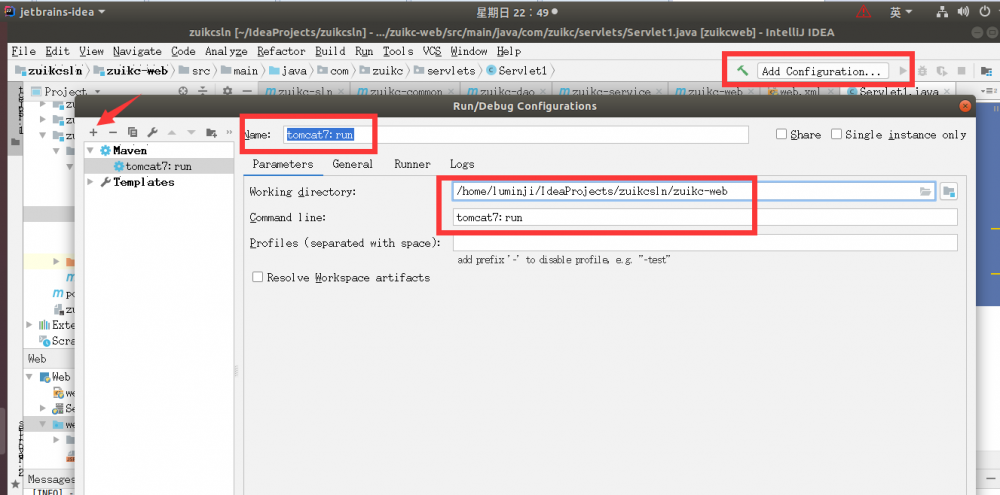Click the Profiles input field
This screenshot has height=495, width=1000.
(705, 243)
